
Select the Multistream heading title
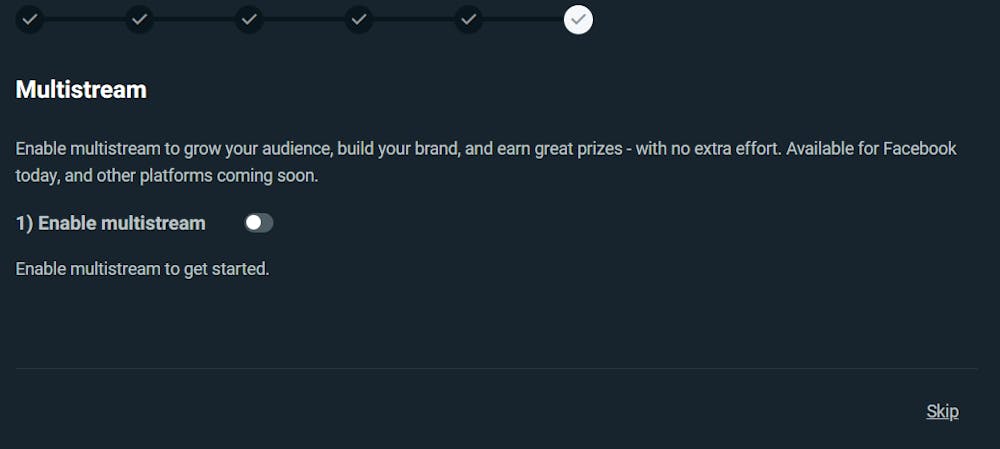(81, 89)
